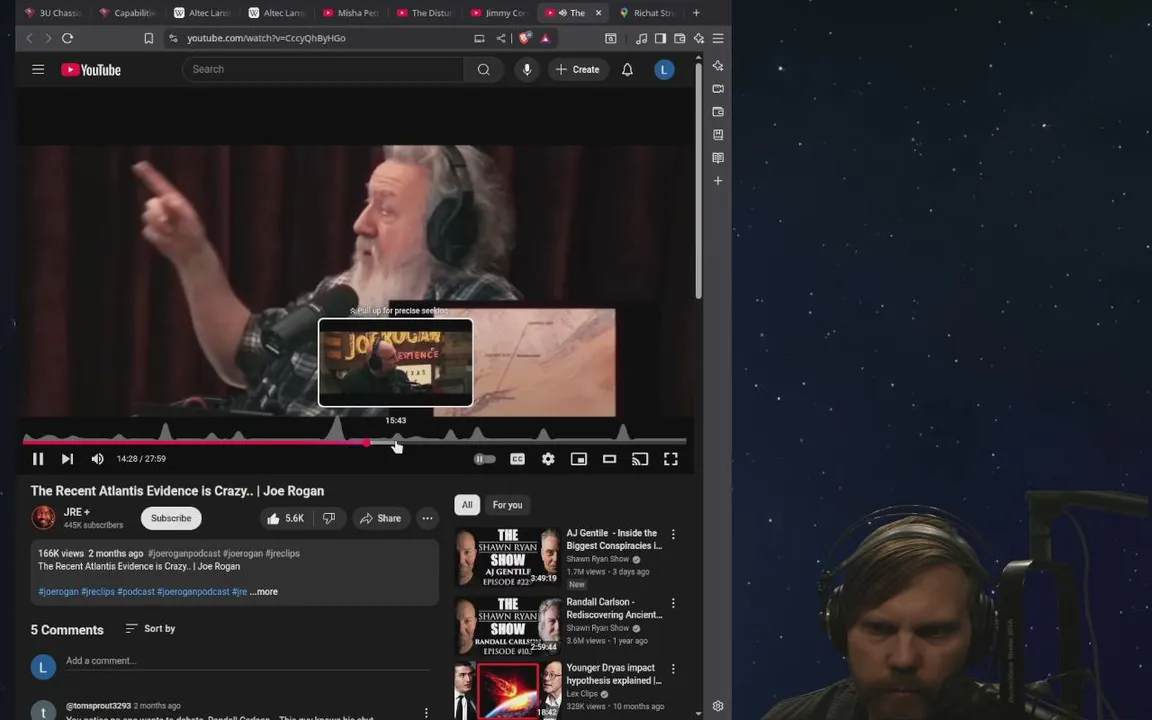Open options menu for Younger Dryas video
This screenshot has height=720, width=1152.
[x=673, y=669]
